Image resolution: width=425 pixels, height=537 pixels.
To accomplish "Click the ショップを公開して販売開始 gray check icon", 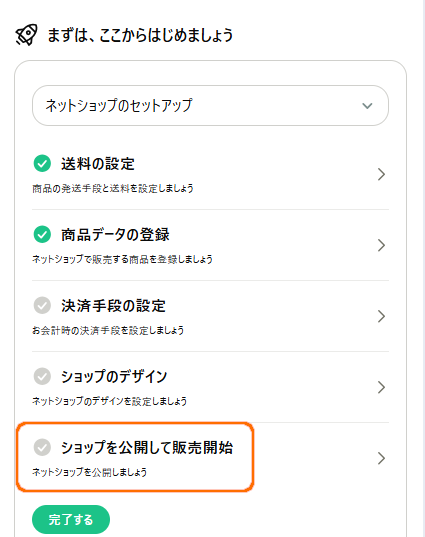I will click(x=42, y=447).
